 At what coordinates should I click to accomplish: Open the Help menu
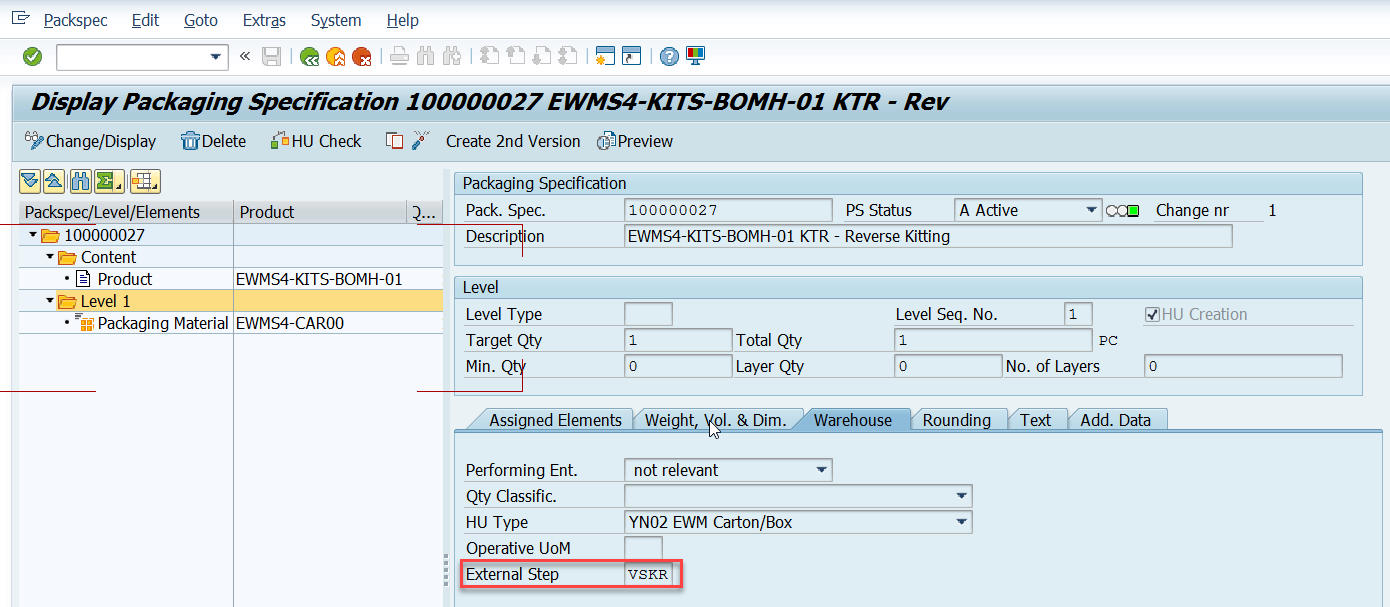pos(403,20)
